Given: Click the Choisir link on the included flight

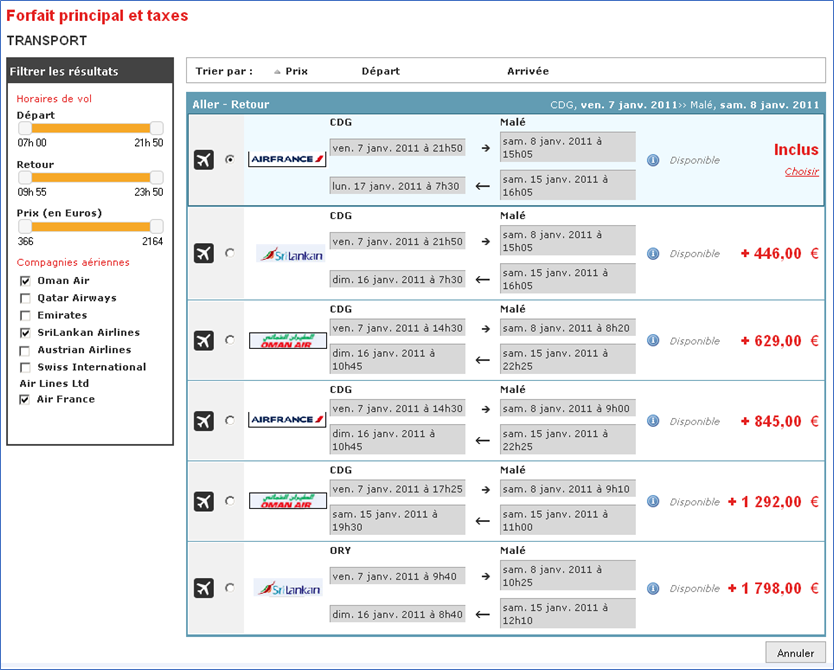Looking at the screenshot, I should tap(801, 172).
